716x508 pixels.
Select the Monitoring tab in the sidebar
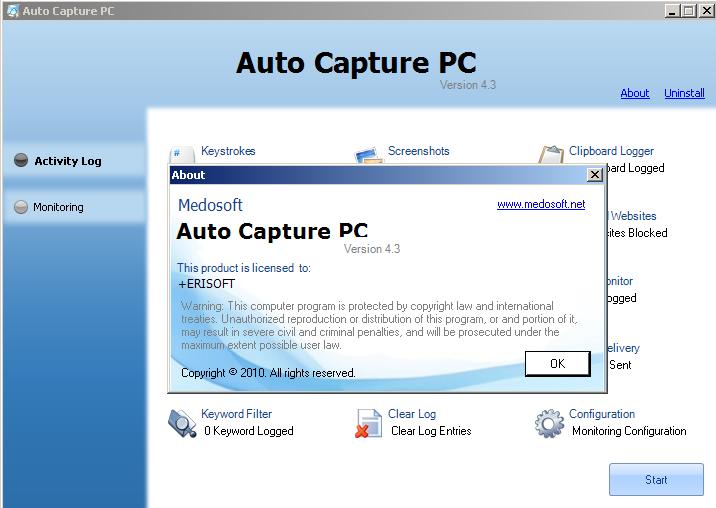click(74, 207)
